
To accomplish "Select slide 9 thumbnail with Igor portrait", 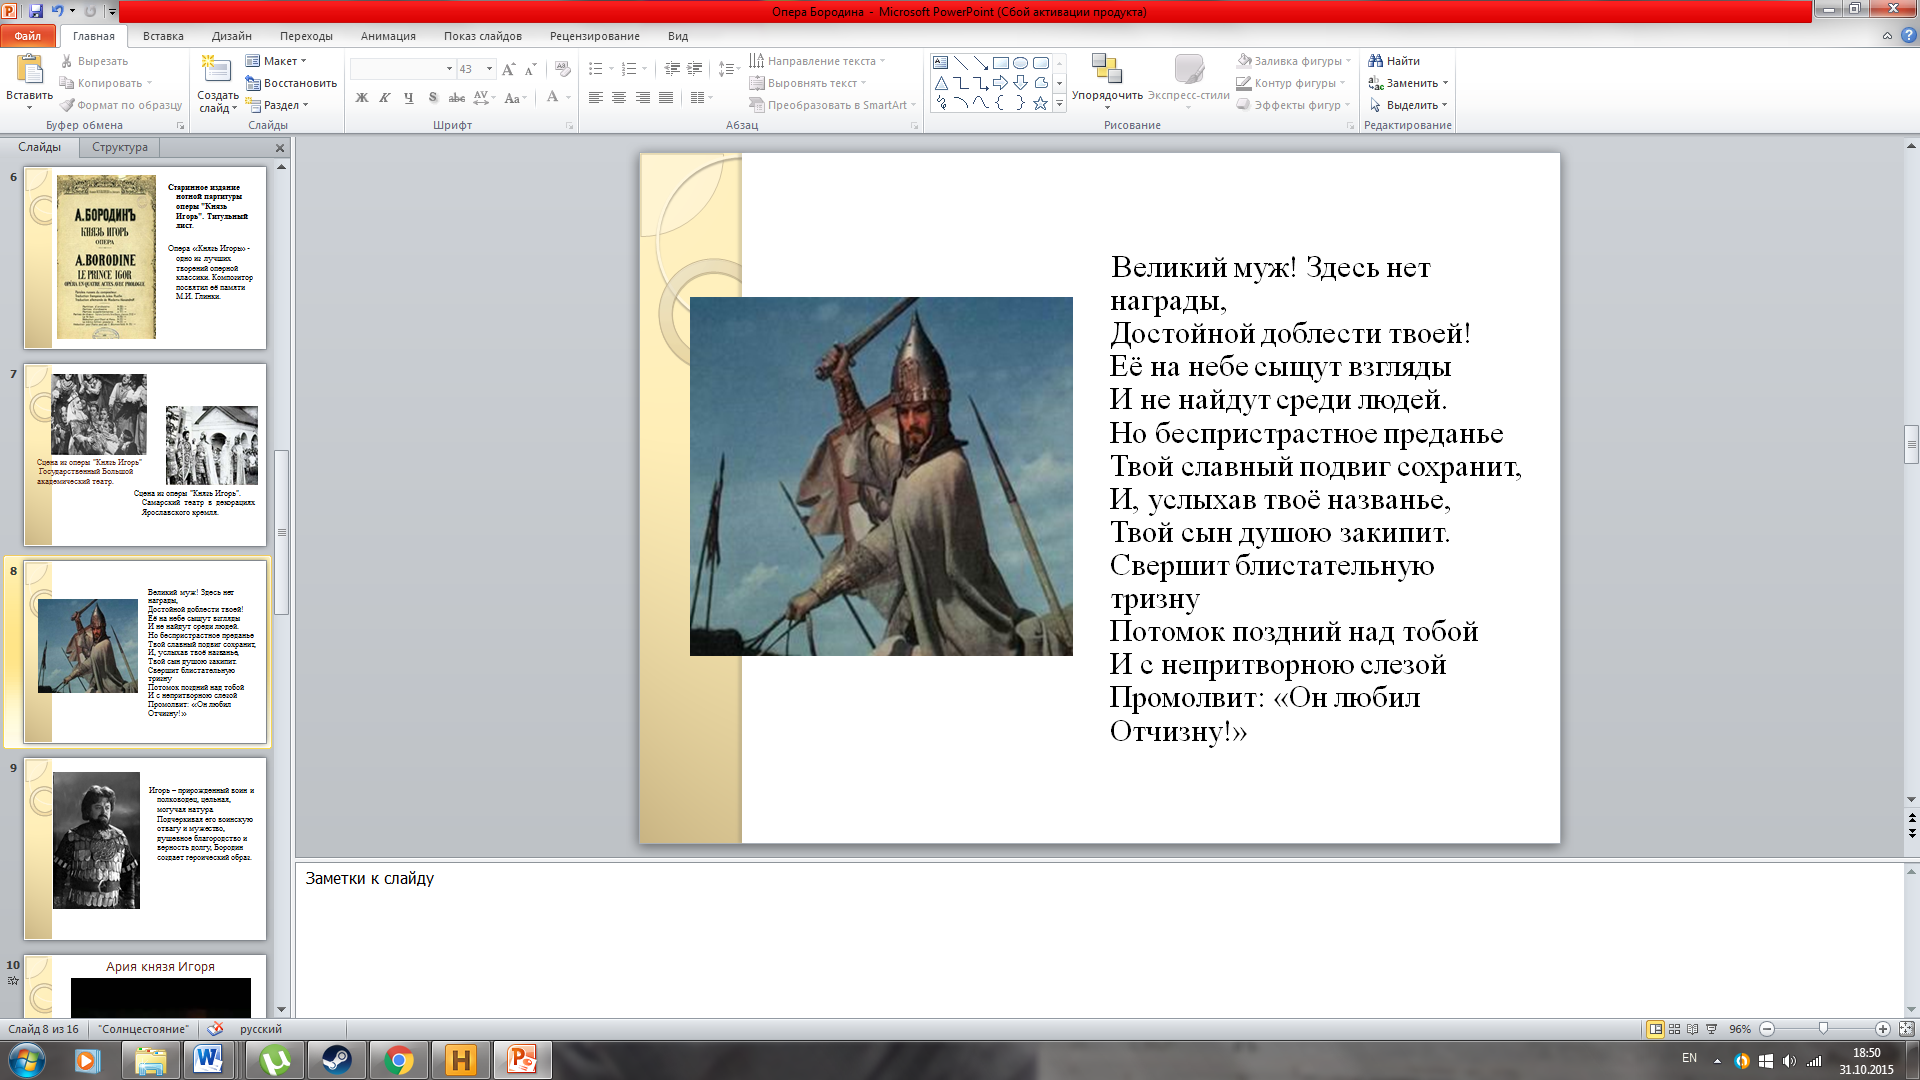I will [145, 848].
